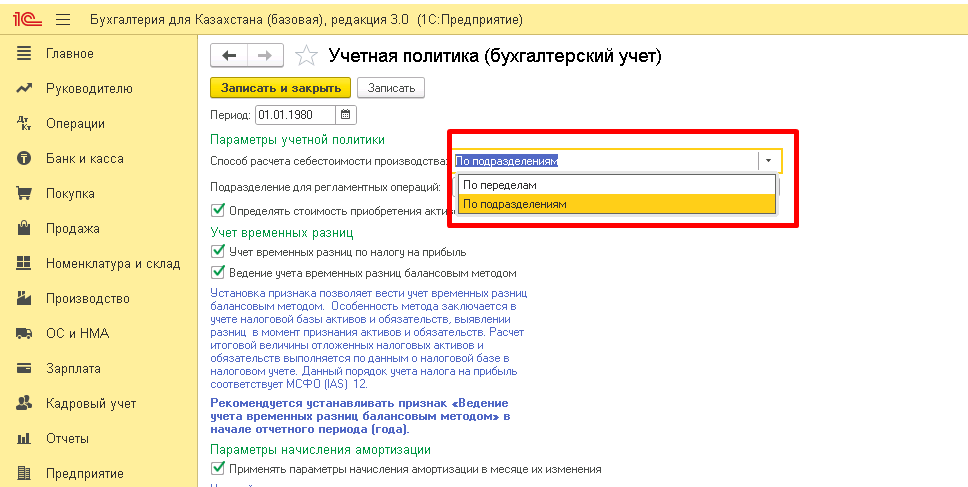
Task: Choose По подразделениям option in list
Action: 515,204
